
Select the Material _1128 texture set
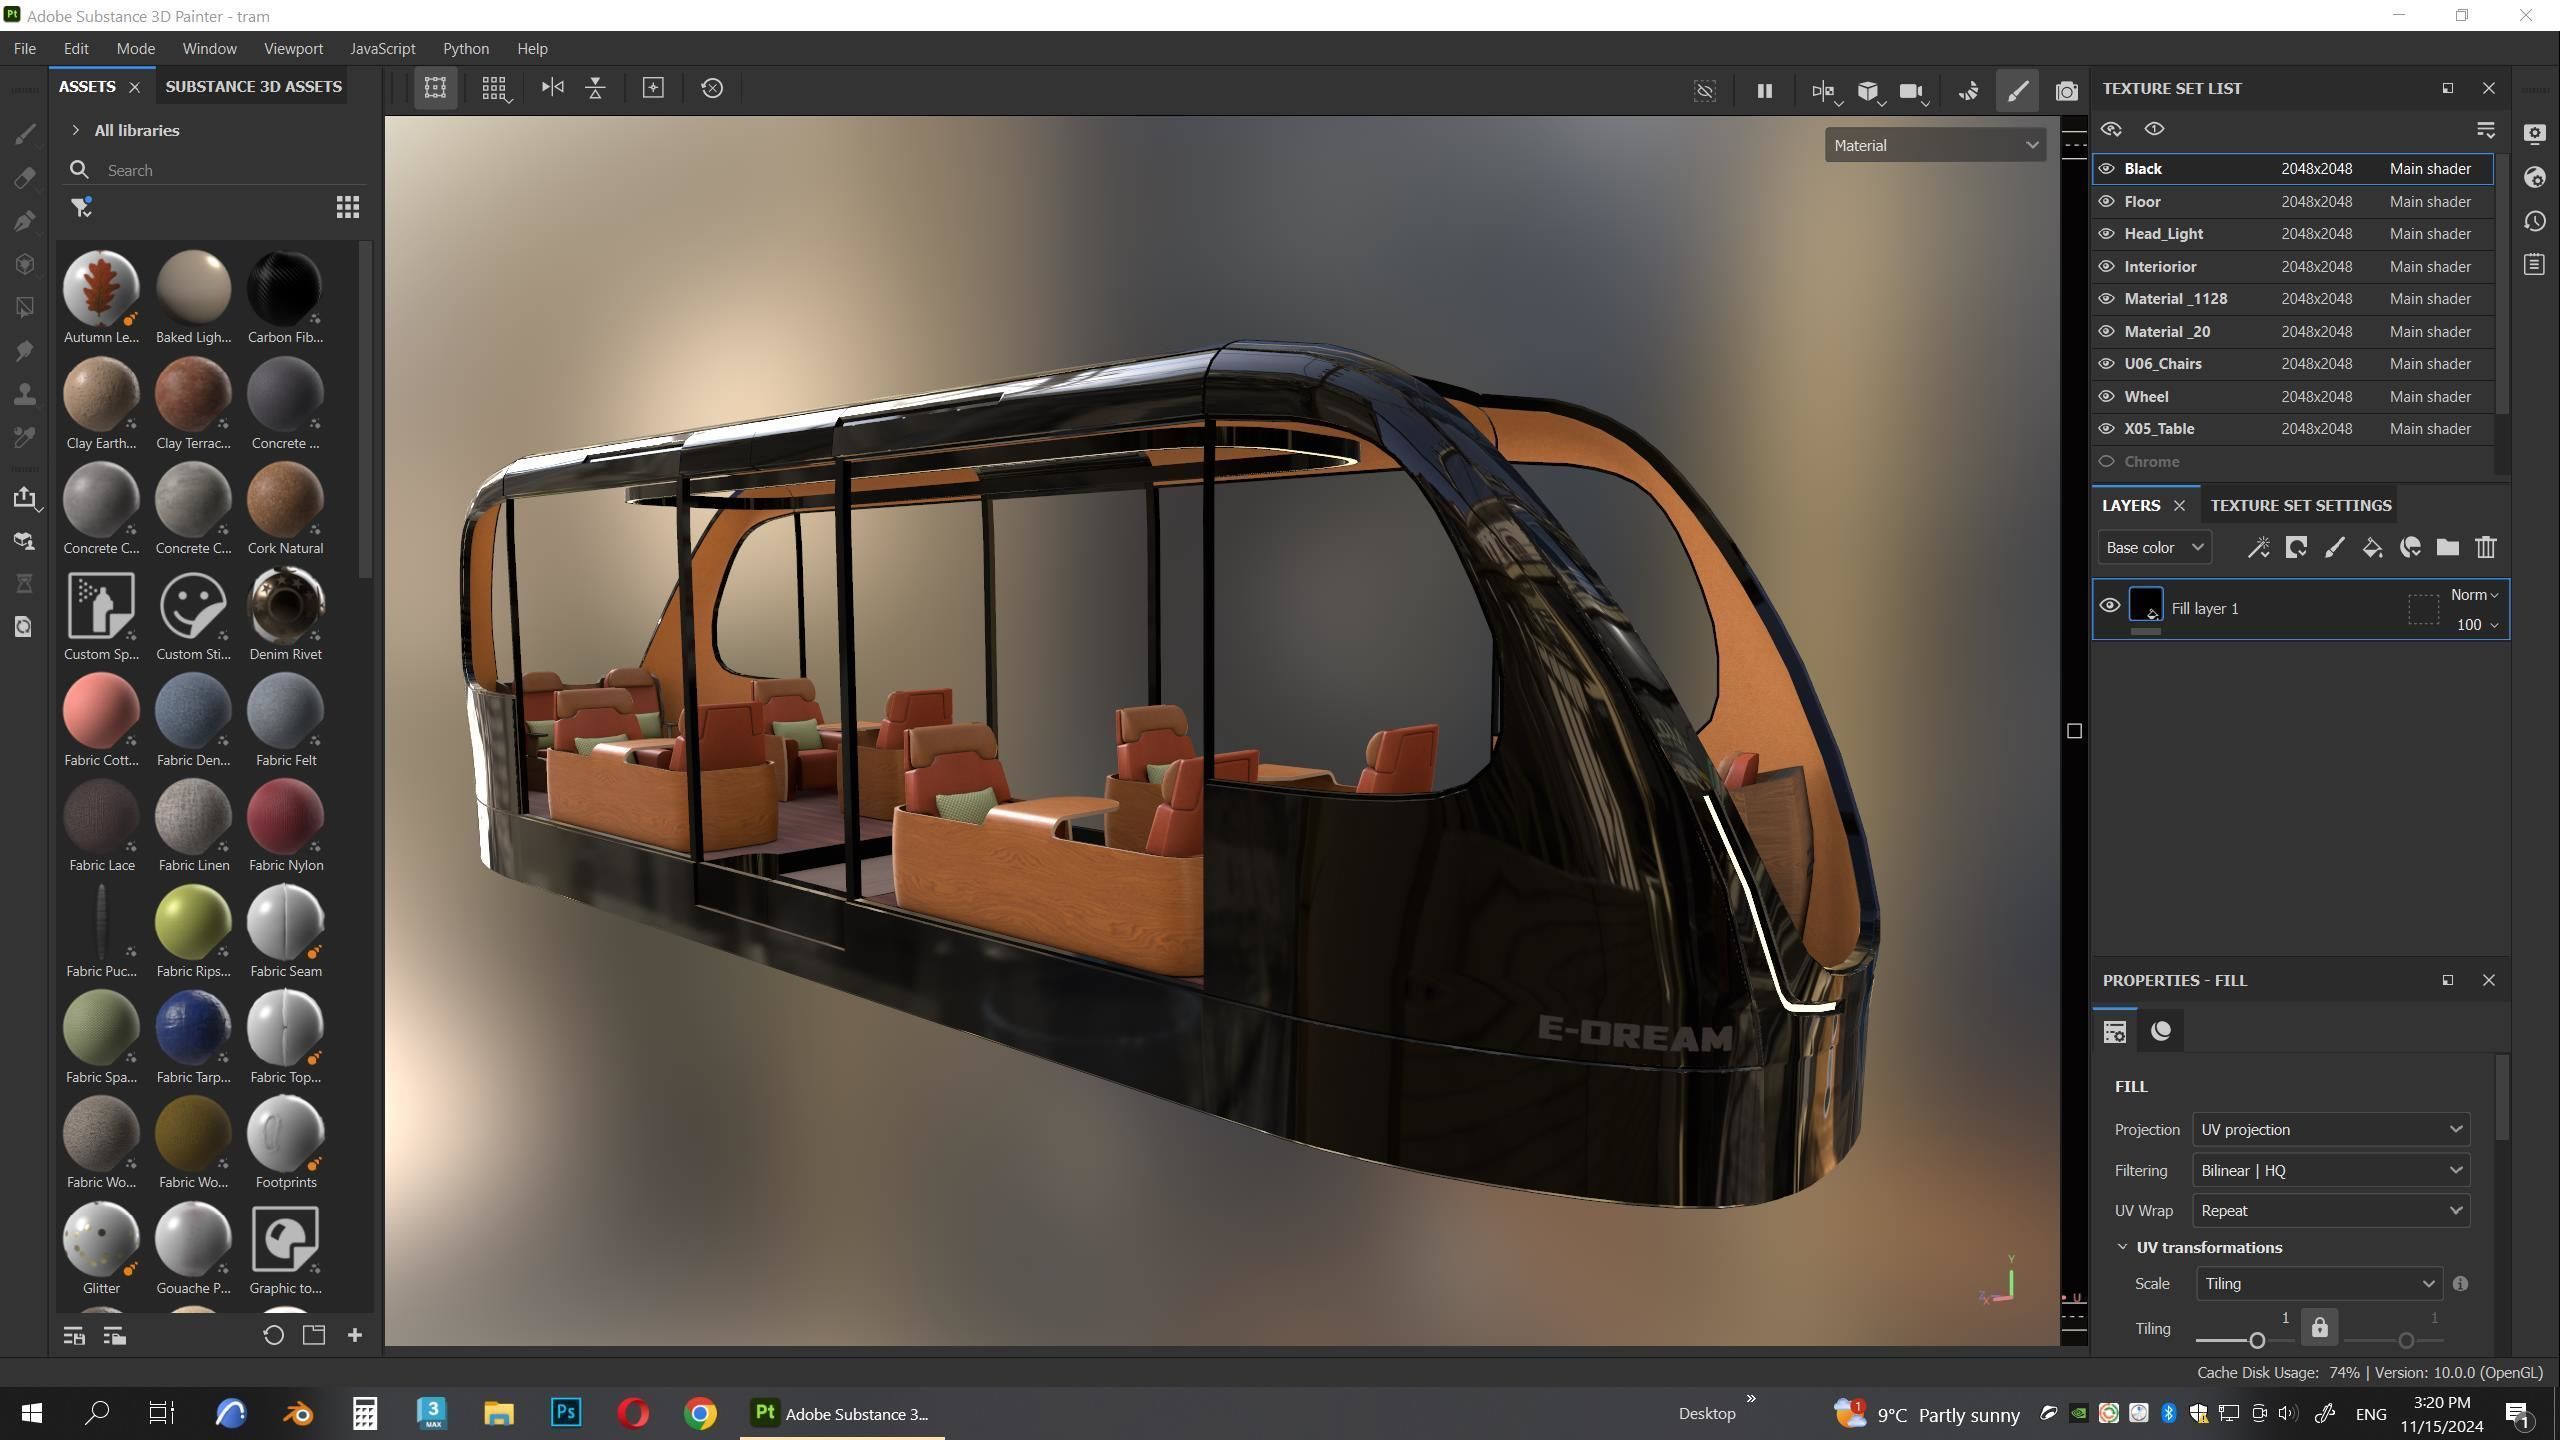click(2294, 299)
